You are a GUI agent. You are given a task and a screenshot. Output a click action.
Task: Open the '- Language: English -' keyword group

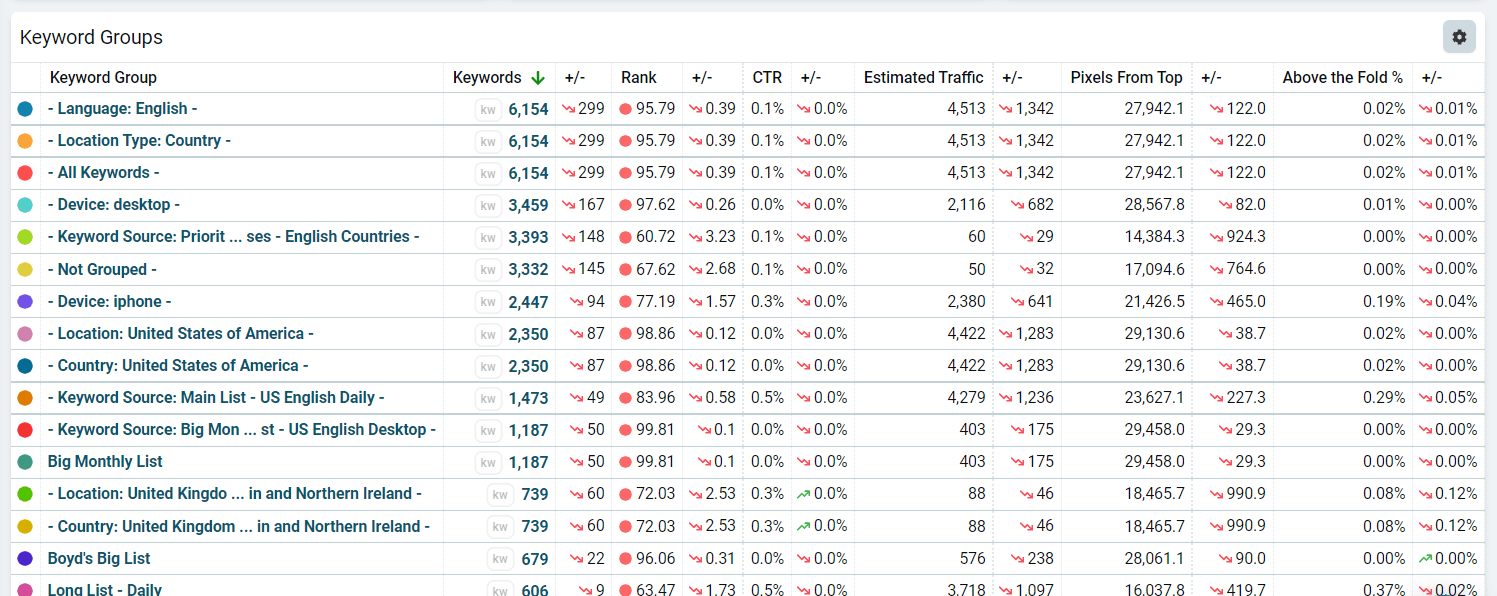pos(122,108)
